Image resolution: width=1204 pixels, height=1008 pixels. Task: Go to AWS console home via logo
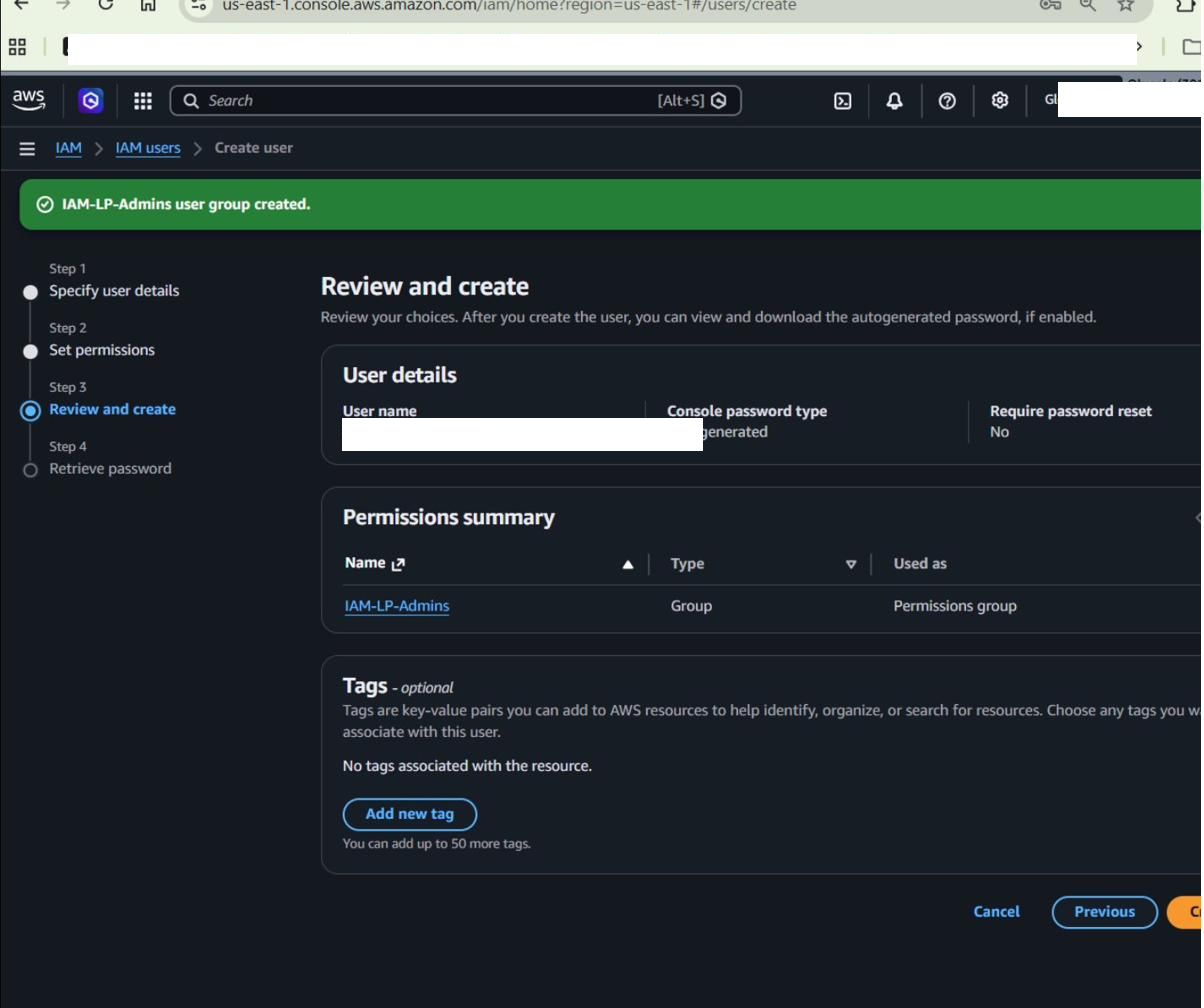29,100
